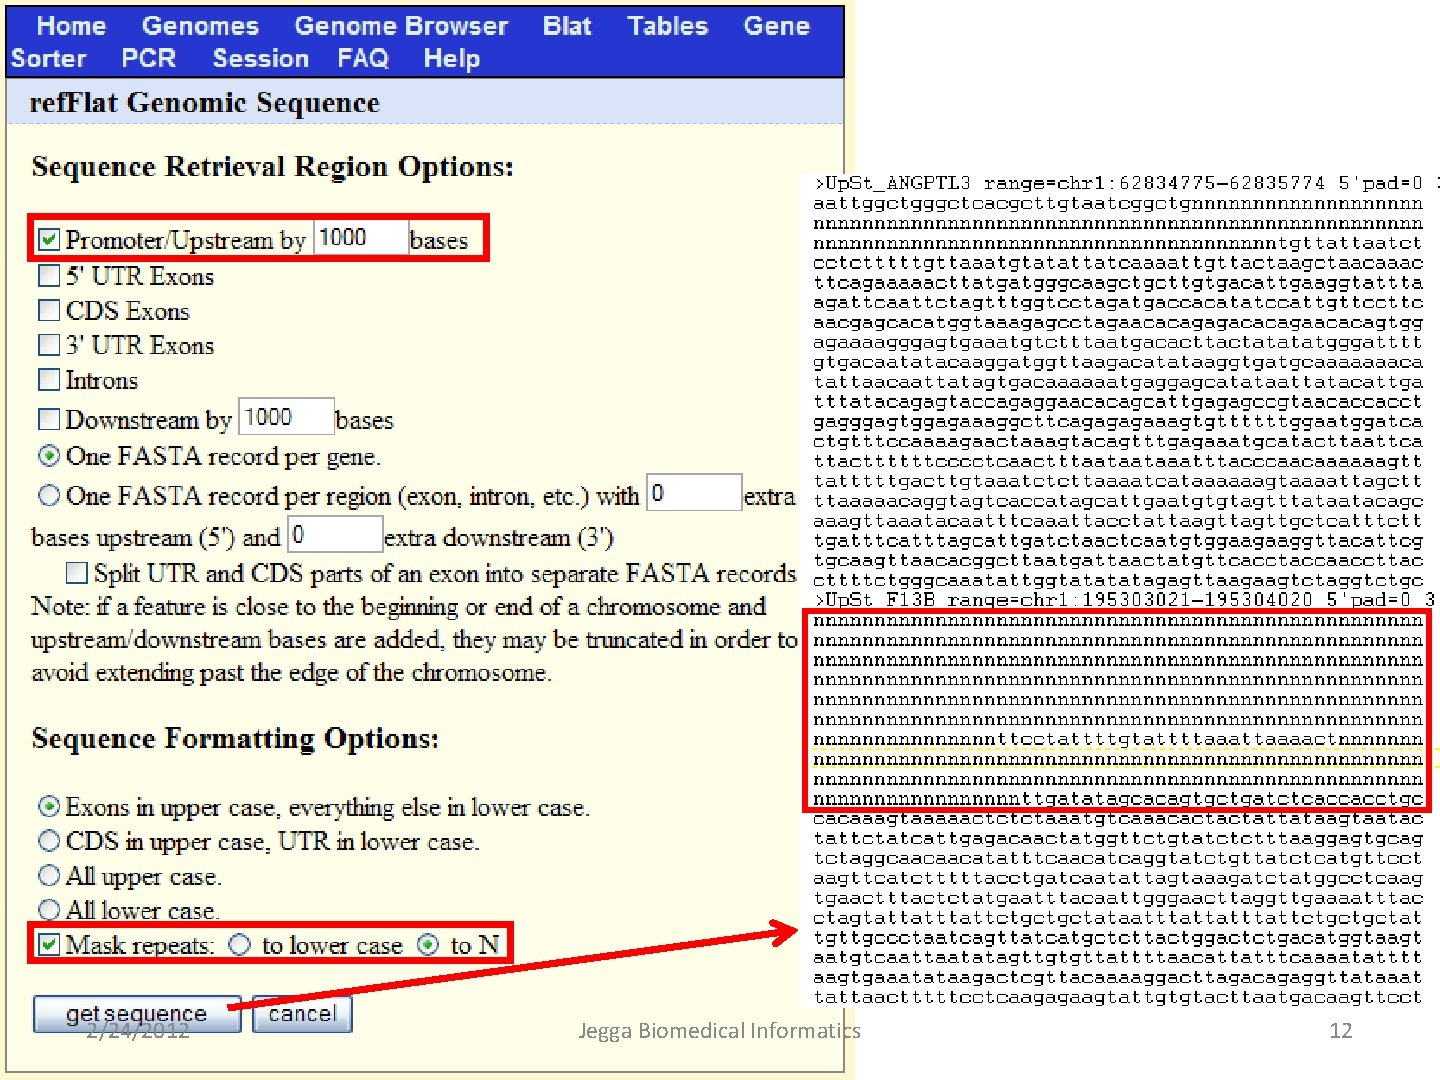Select the Blat menu item
The image size is (1440, 1080).
click(567, 26)
